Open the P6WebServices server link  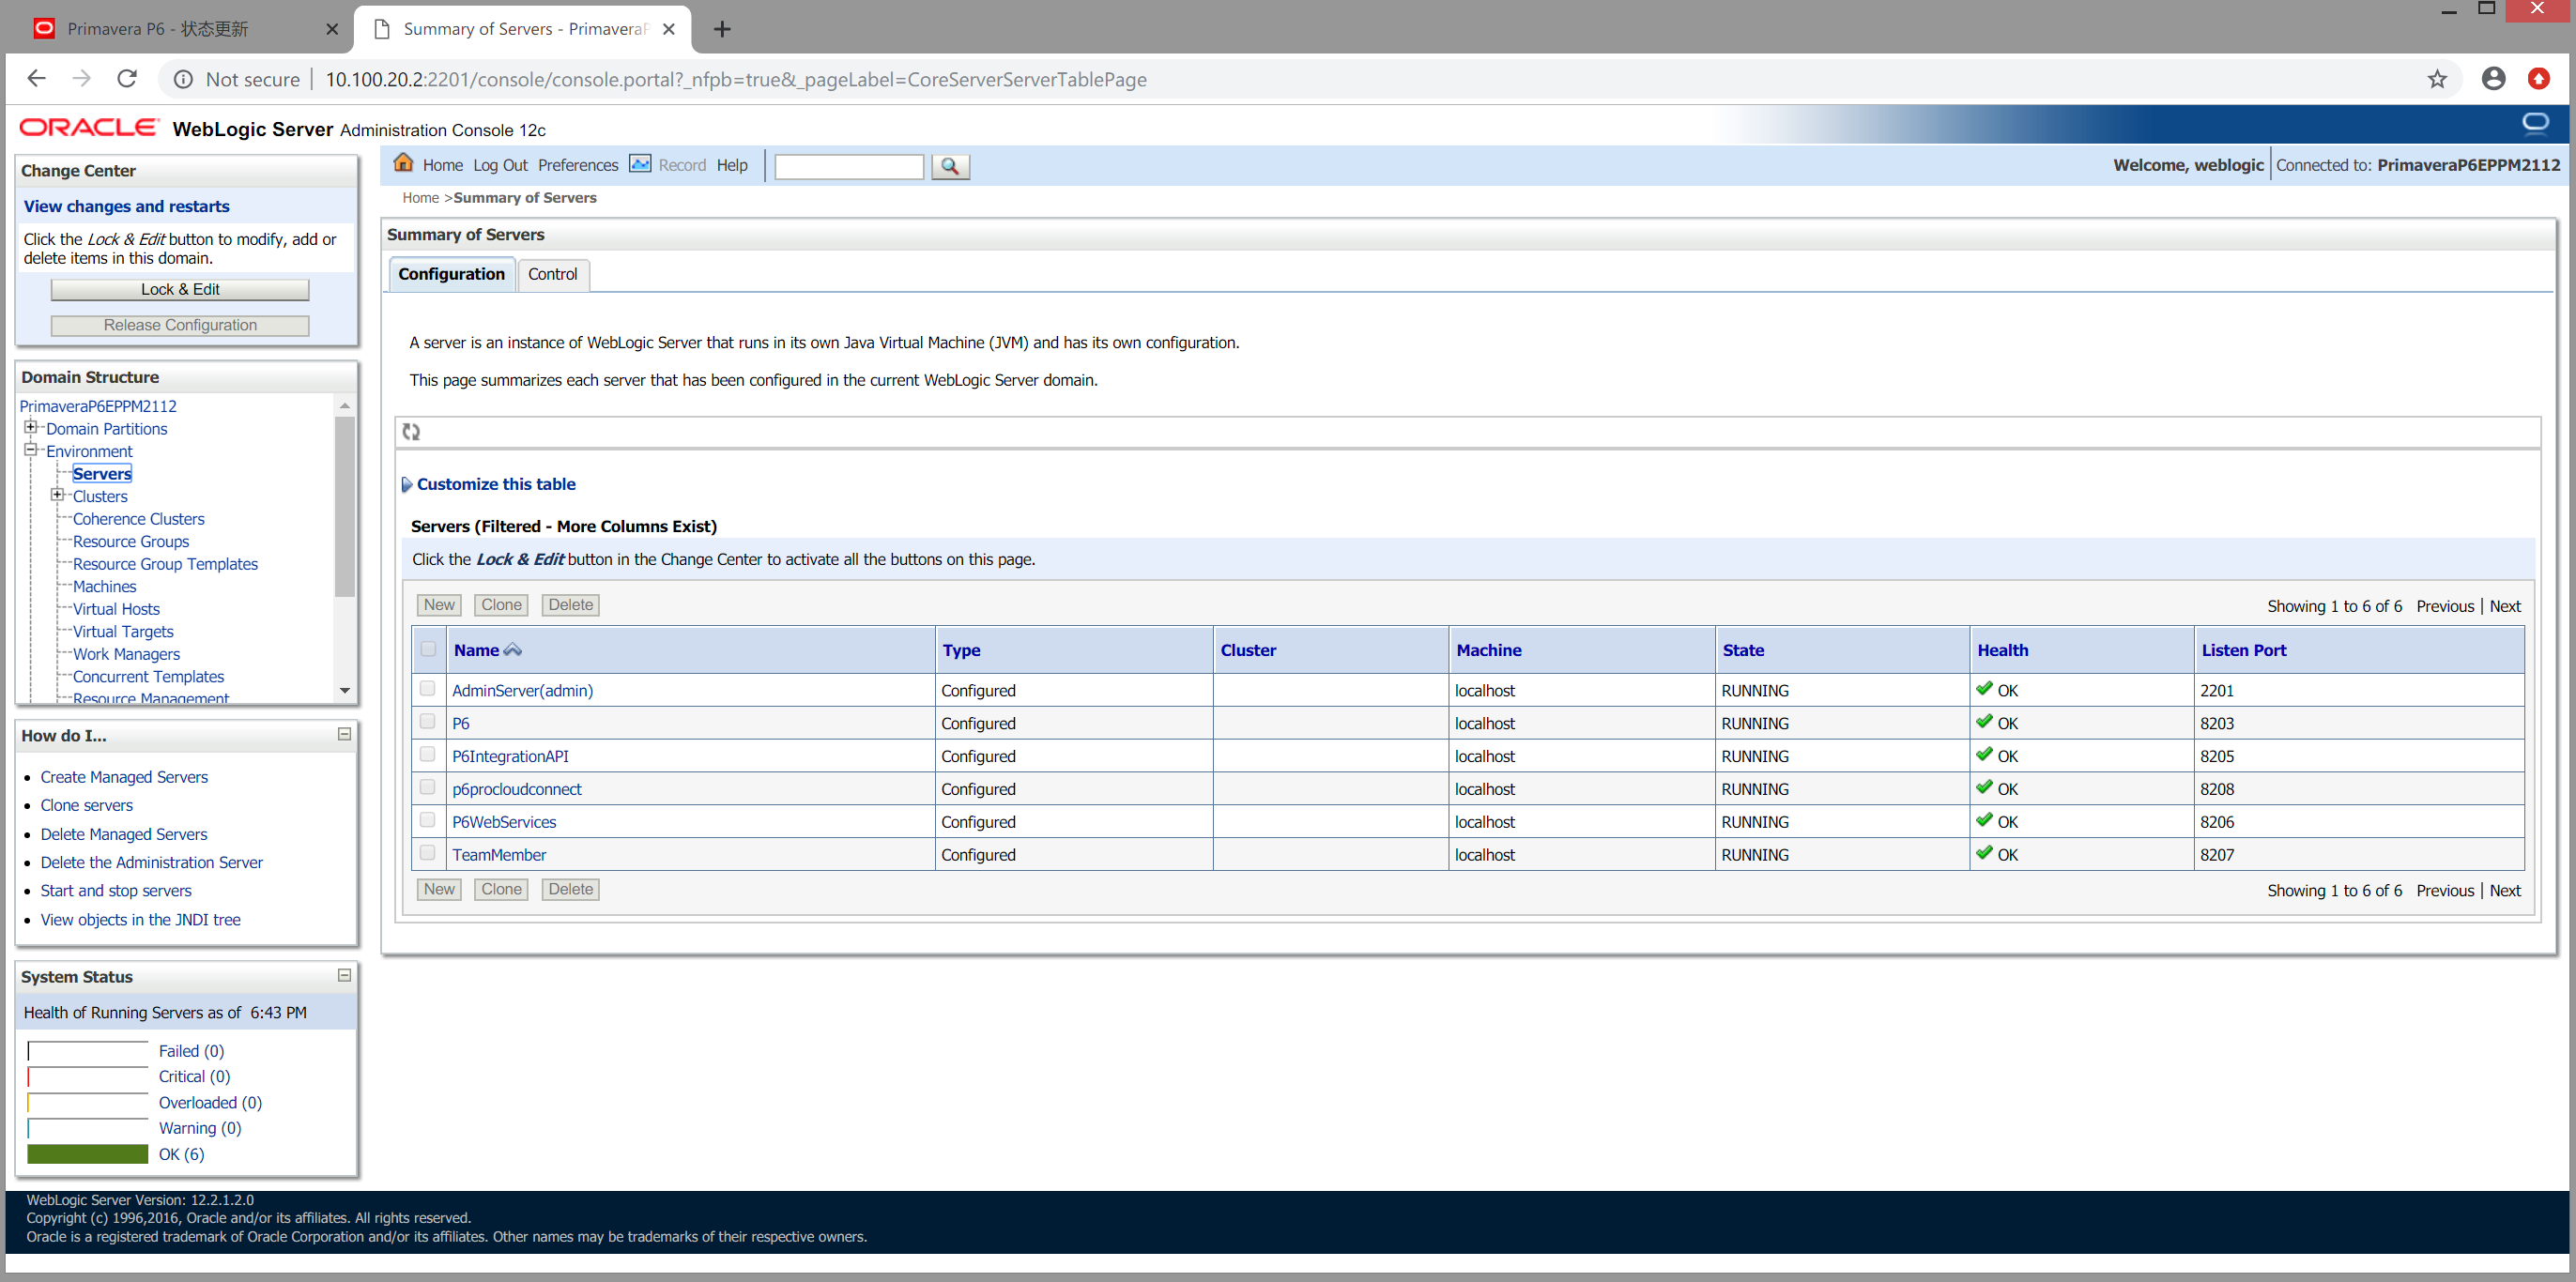point(504,822)
